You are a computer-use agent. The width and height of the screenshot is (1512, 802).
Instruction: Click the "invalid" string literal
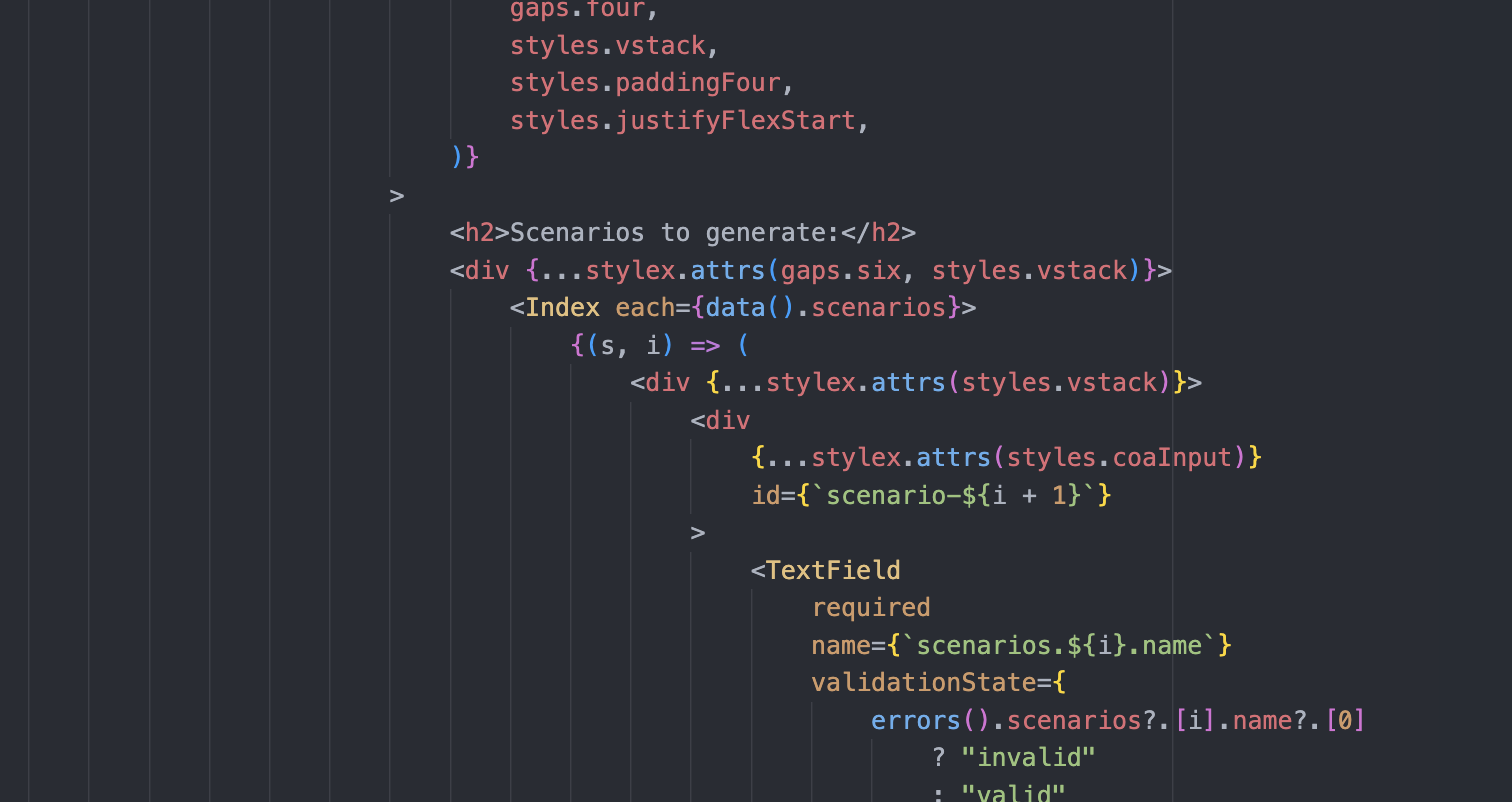(x=1028, y=758)
